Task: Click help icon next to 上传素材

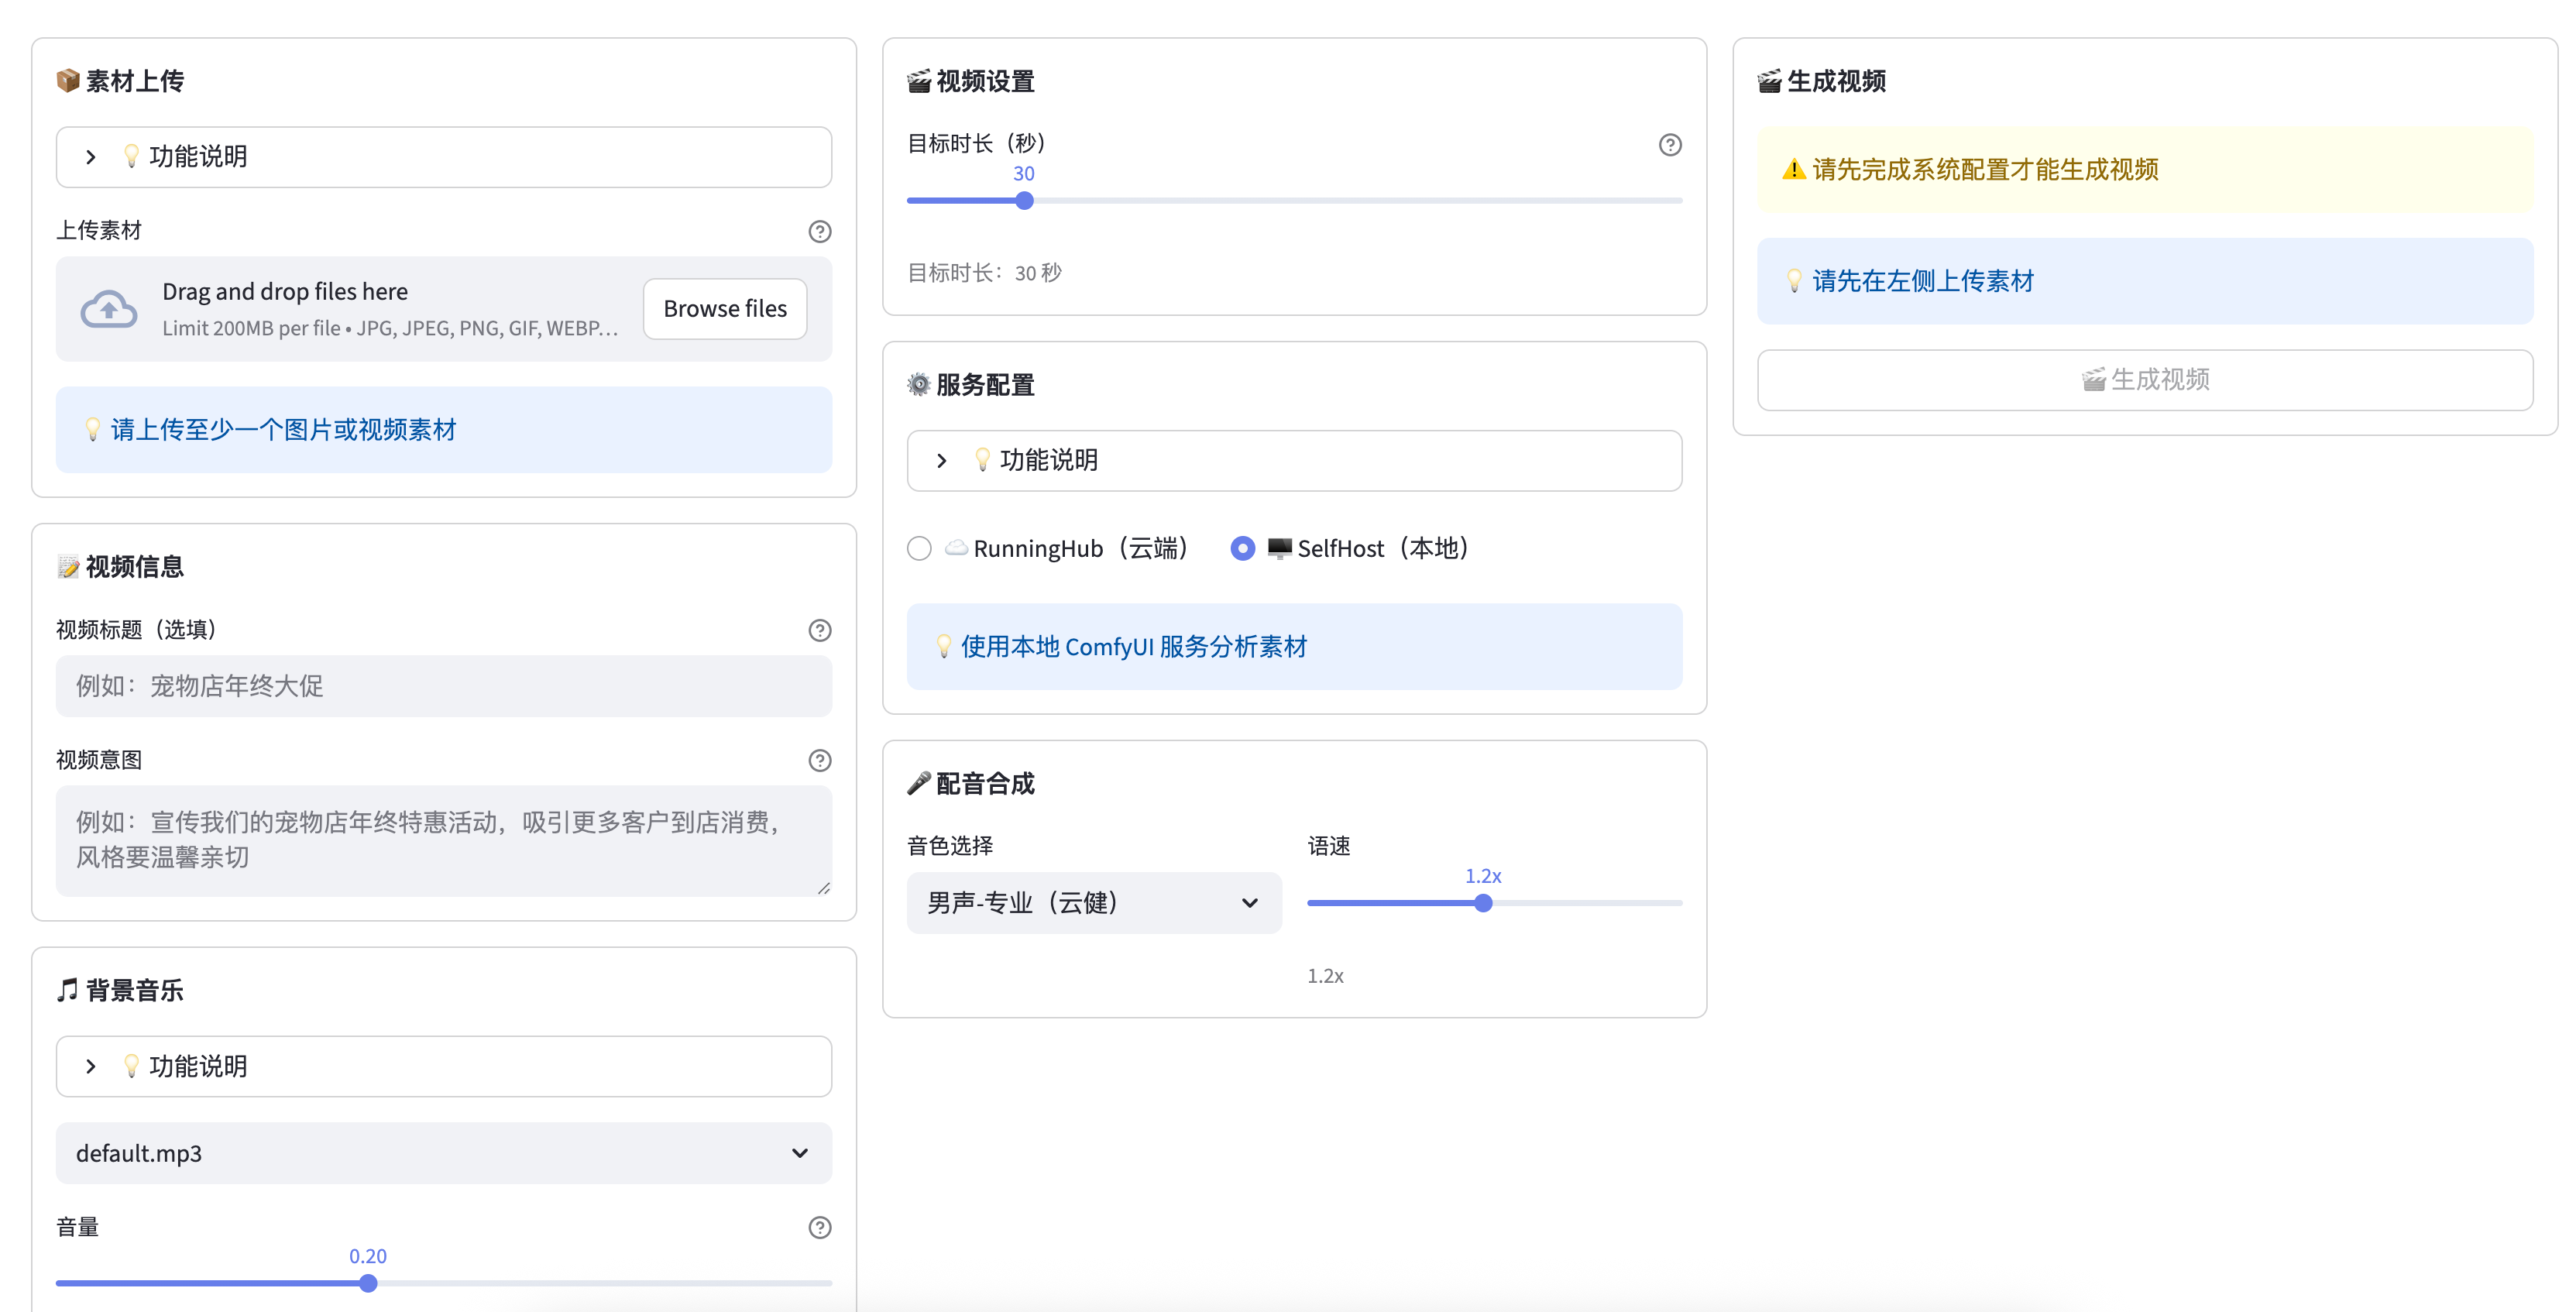Action: 819,231
